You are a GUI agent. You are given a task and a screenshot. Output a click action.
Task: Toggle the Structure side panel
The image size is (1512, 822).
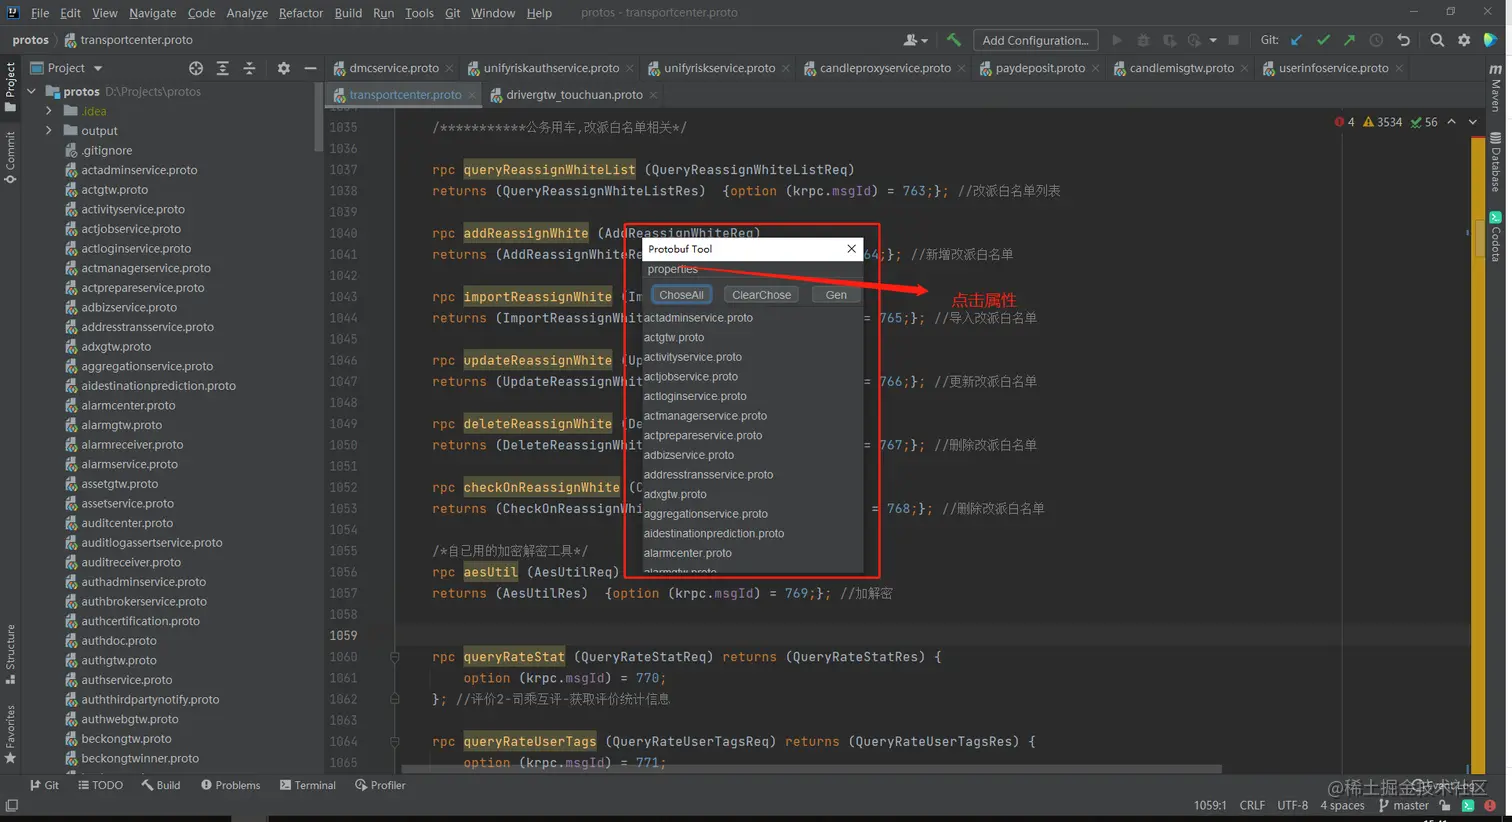(10, 653)
